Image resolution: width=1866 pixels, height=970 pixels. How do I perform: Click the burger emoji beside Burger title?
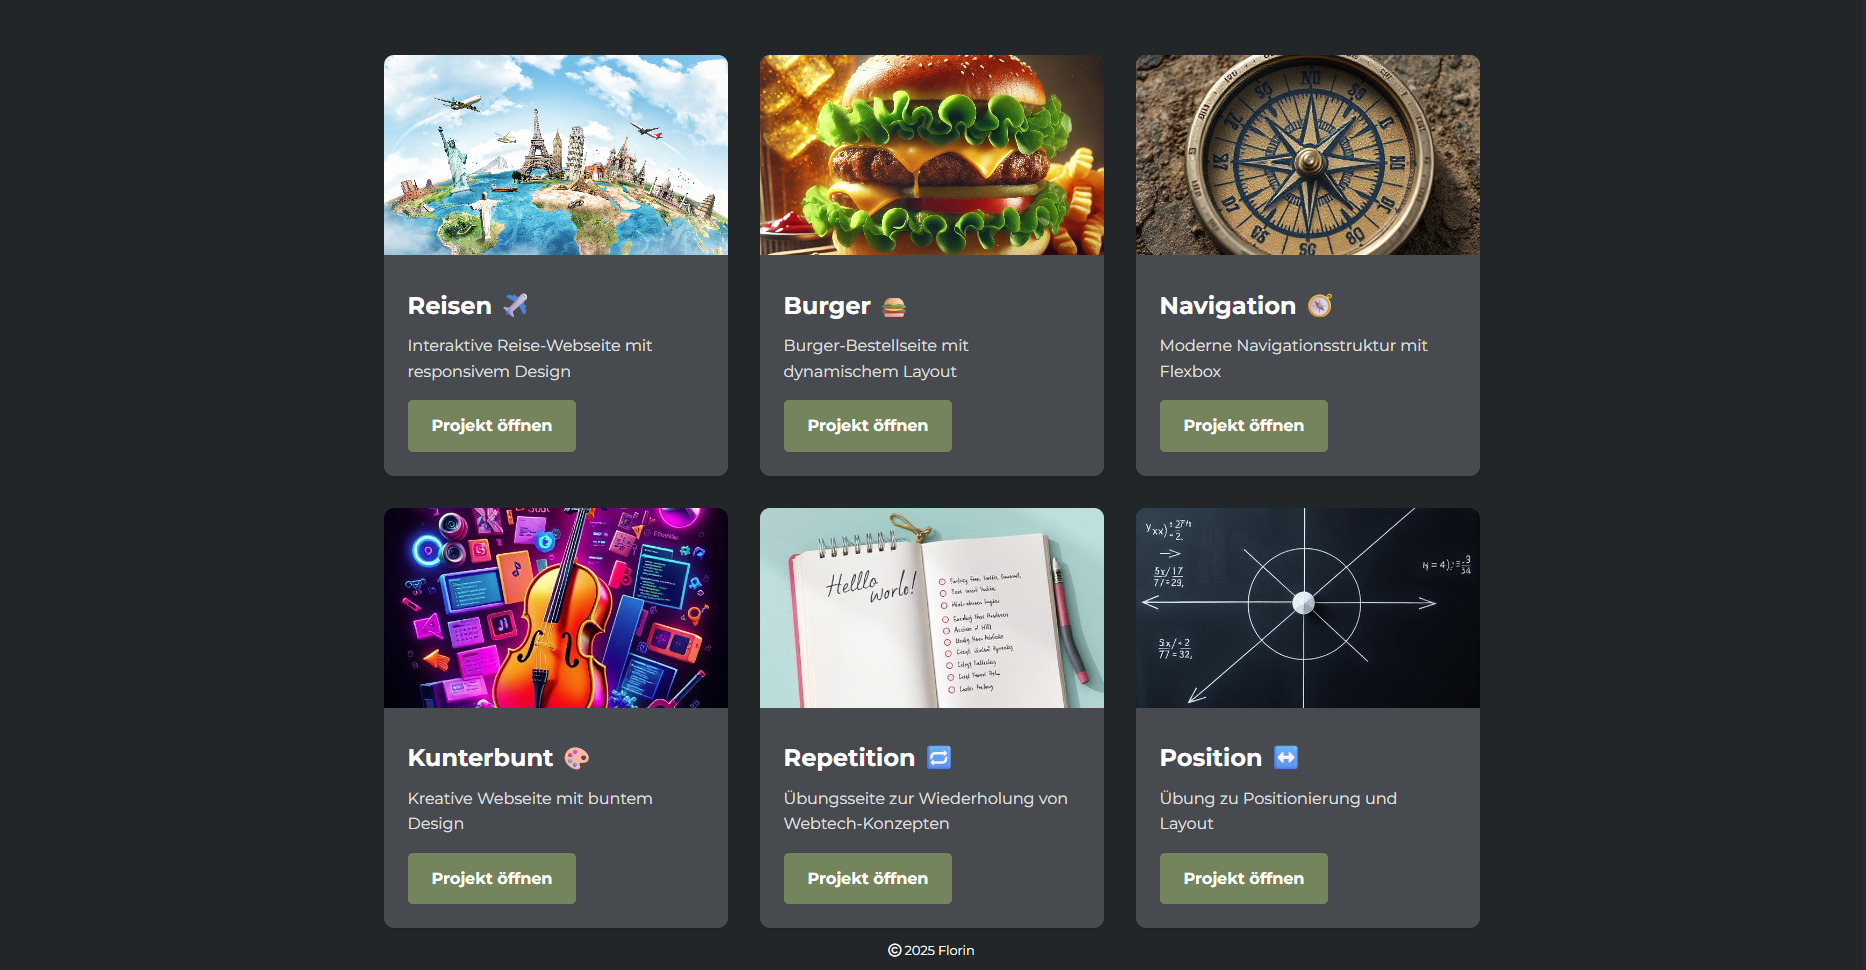[894, 306]
